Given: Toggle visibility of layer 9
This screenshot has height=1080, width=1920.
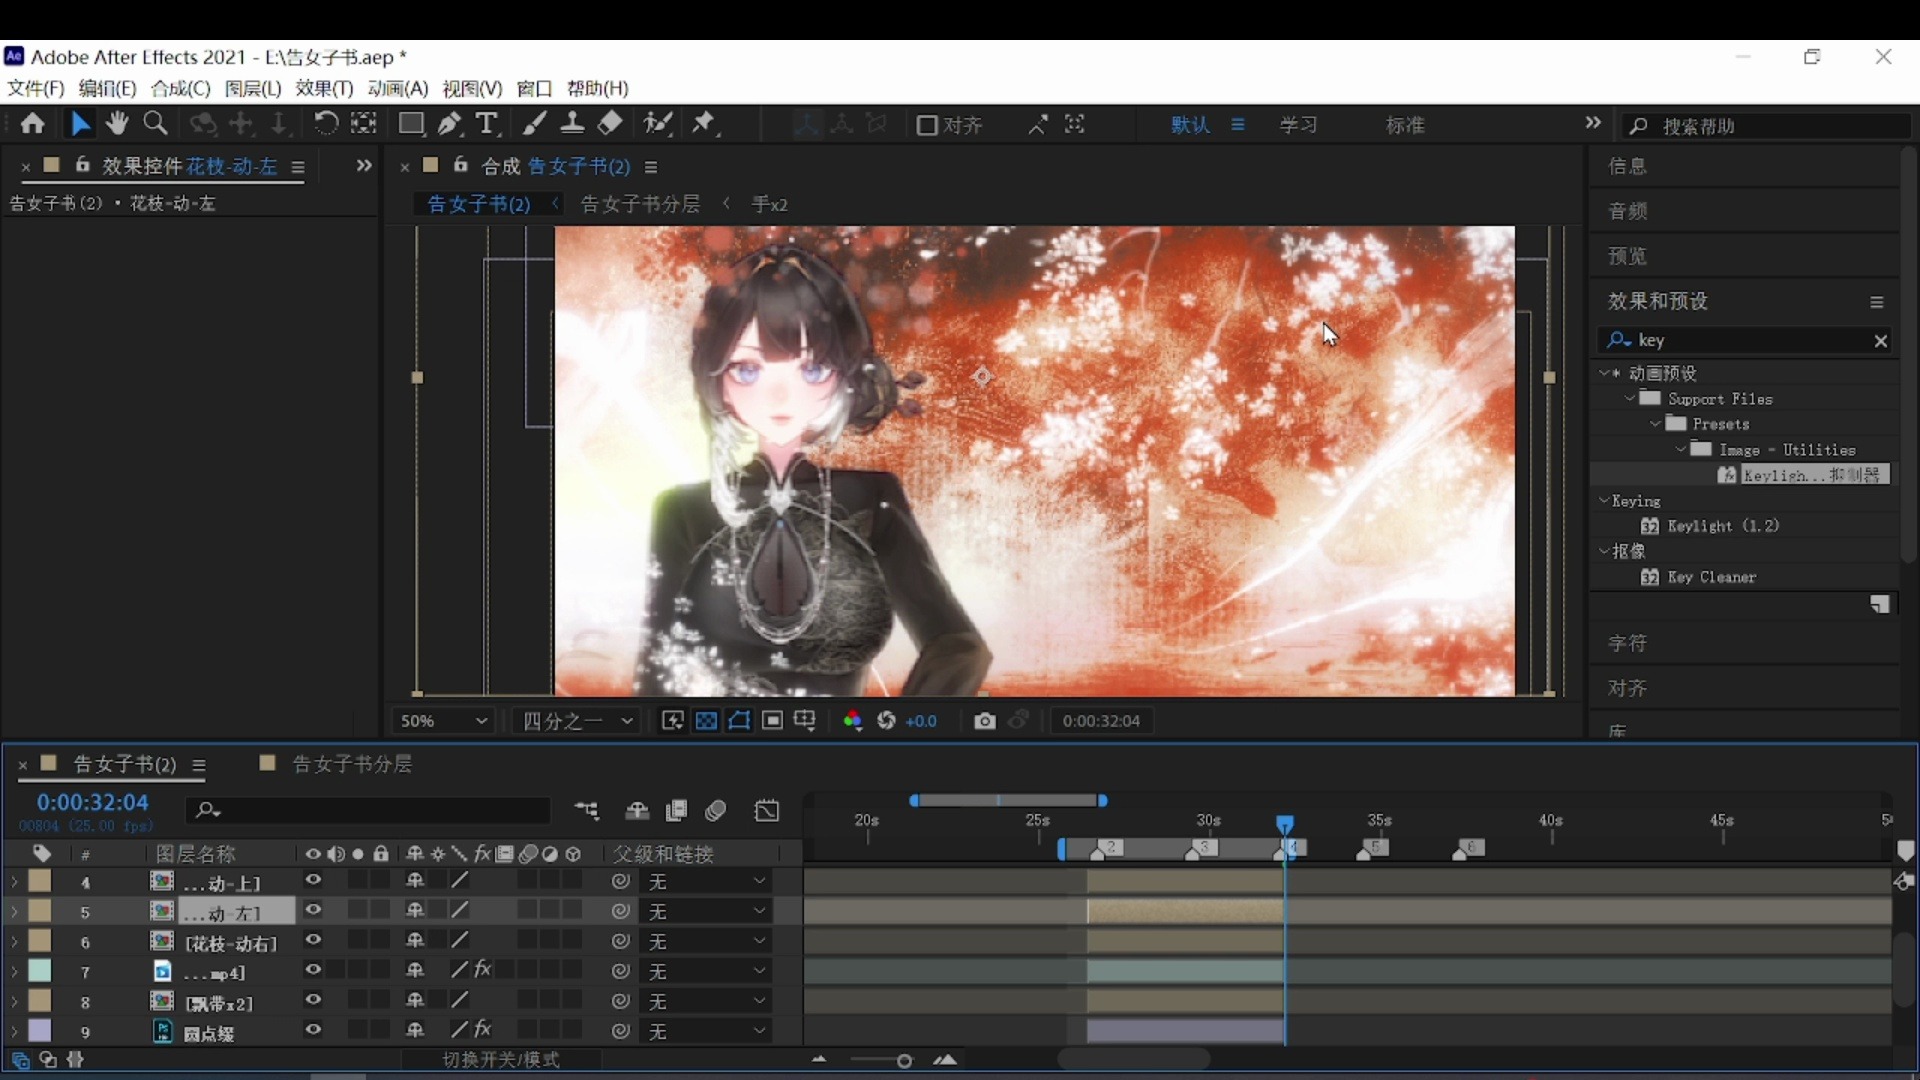Looking at the screenshot, I should pos(313,1030).
